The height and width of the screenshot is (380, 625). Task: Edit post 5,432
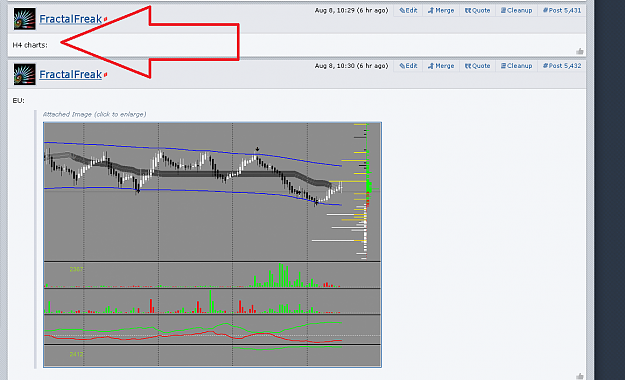(x=408, y=66)
